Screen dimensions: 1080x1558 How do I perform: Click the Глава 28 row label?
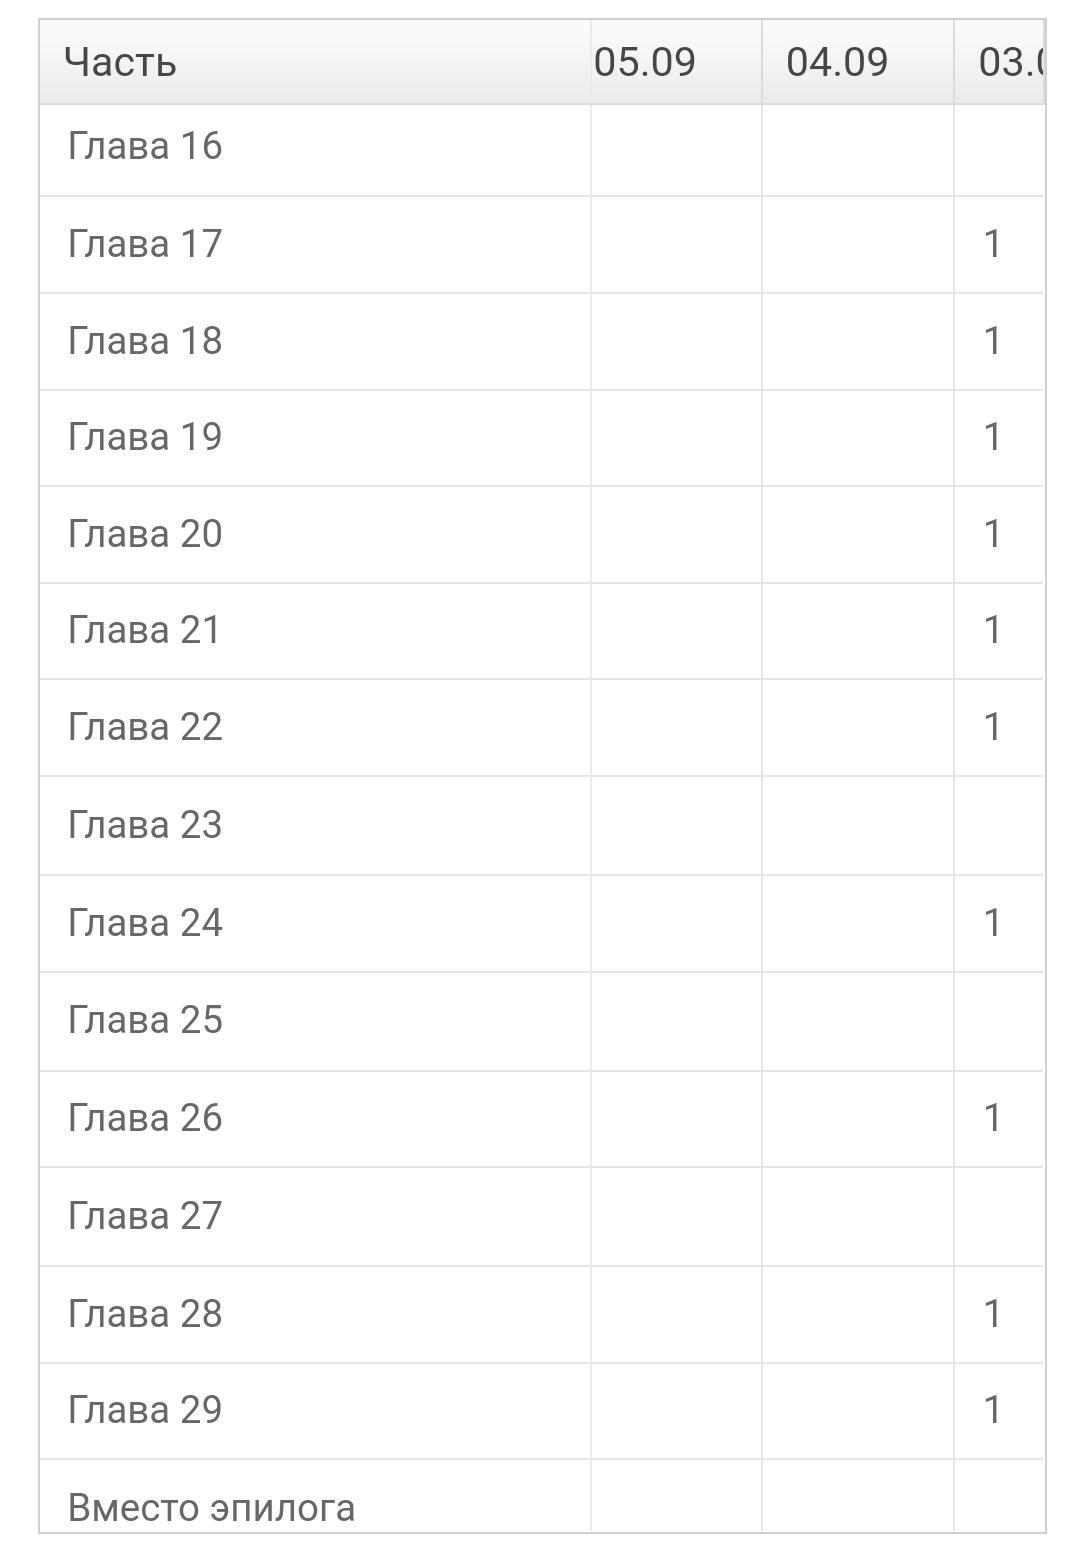(x=145, y=1314)
